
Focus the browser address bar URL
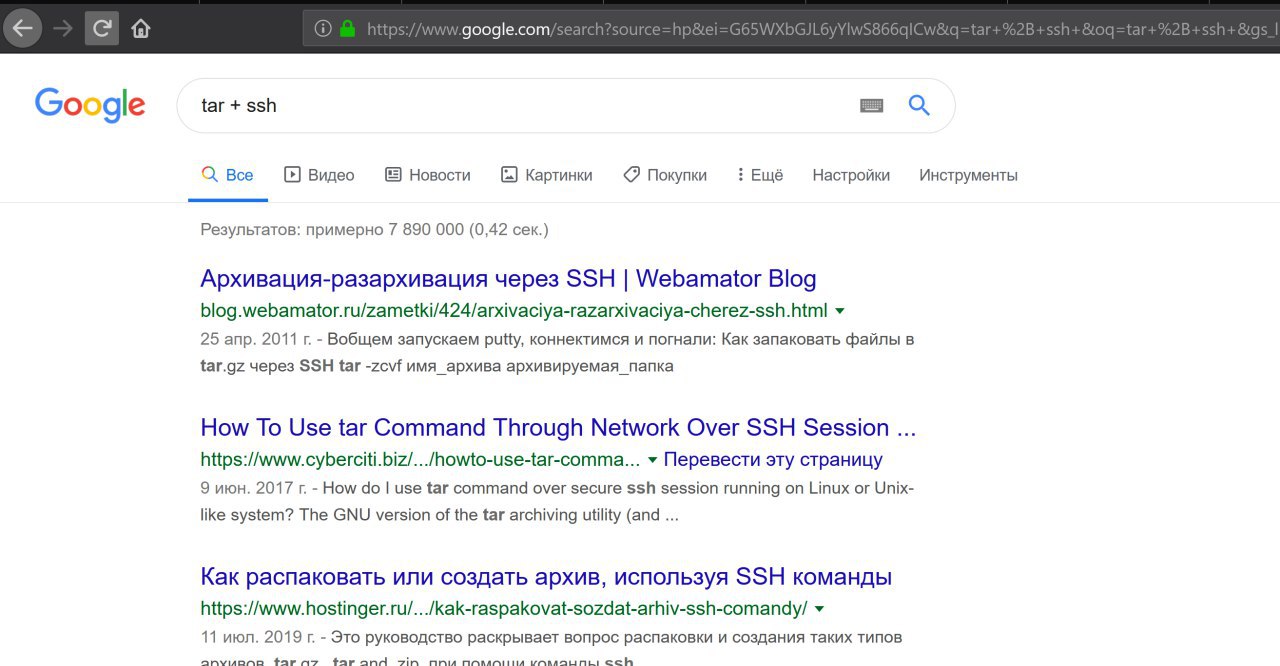pyautogui.click(x=822, y=29)
